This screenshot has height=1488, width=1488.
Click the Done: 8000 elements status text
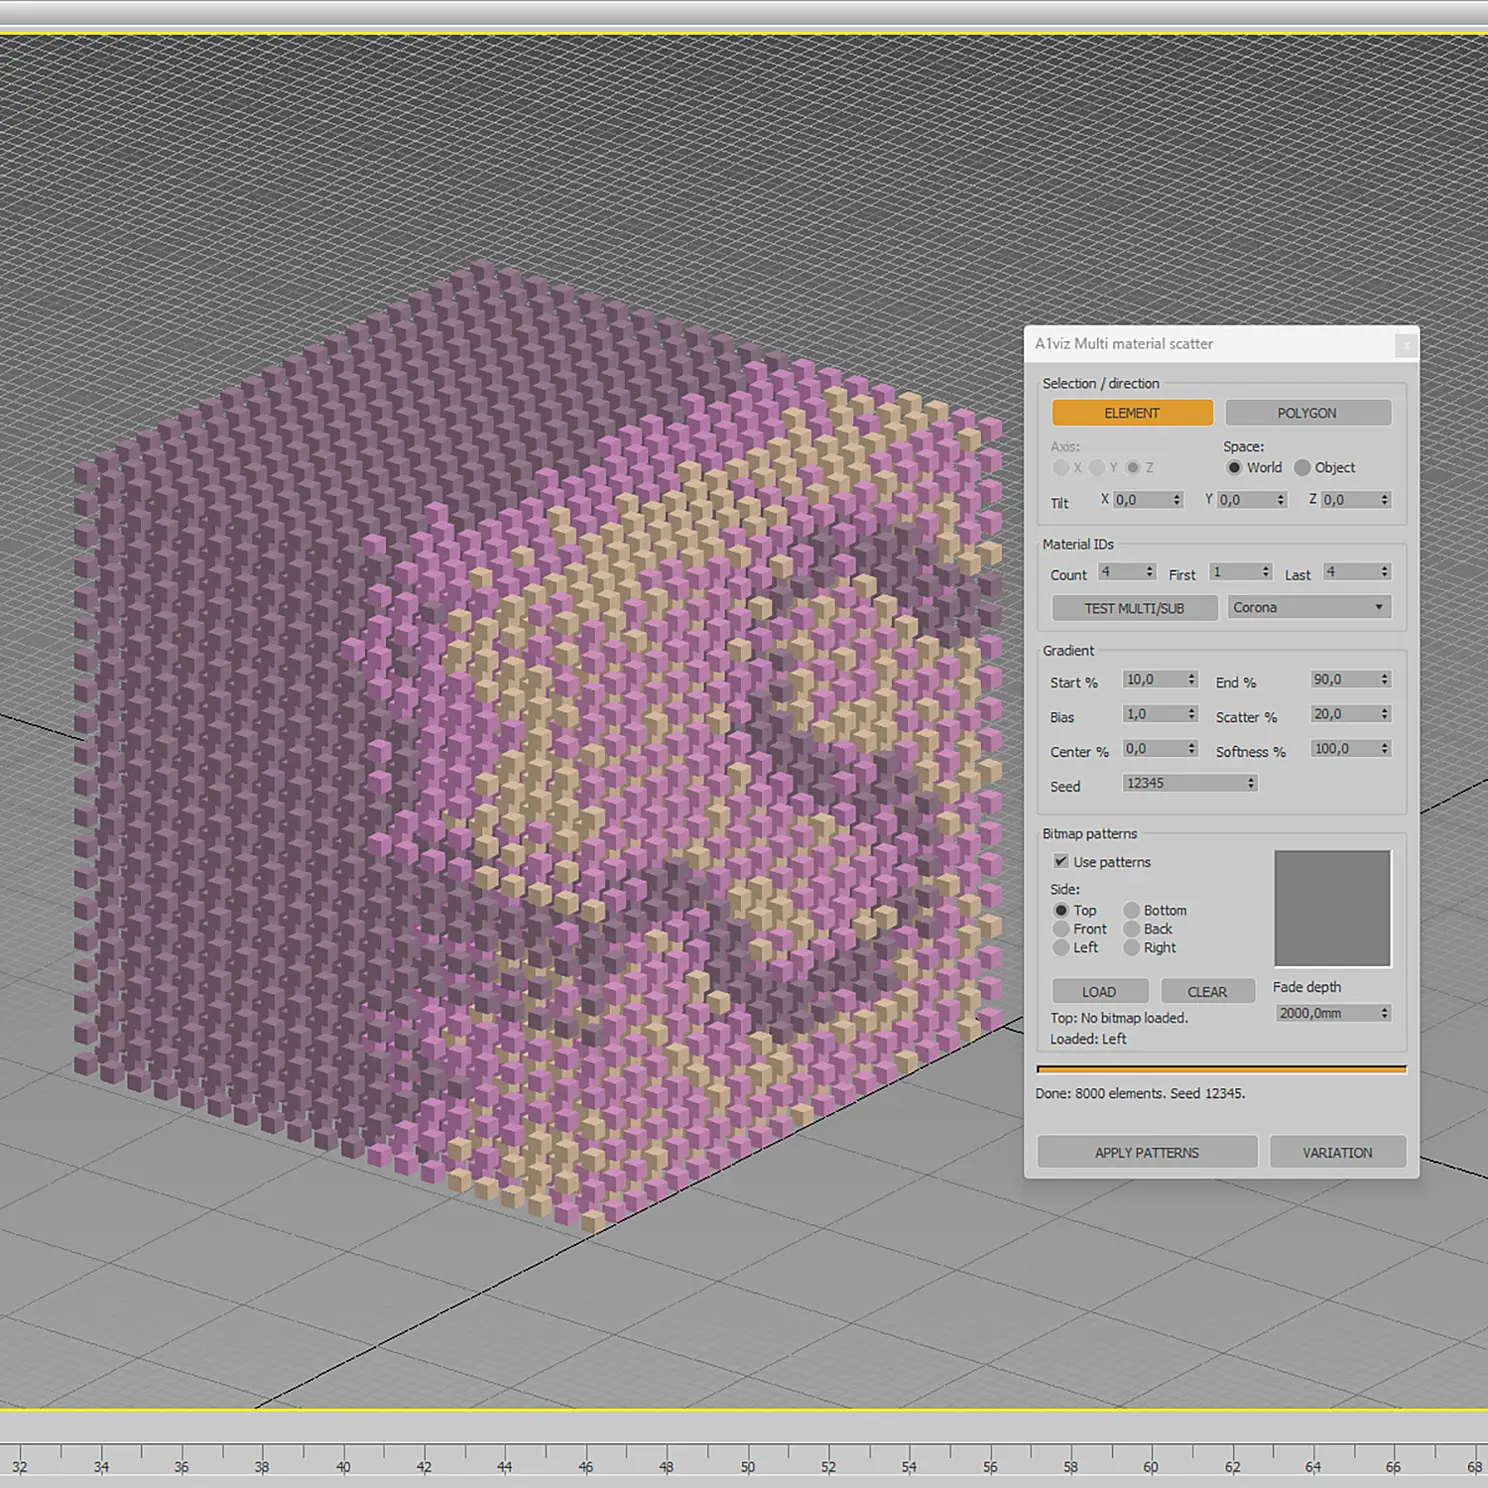(x=1140, y=1093)
